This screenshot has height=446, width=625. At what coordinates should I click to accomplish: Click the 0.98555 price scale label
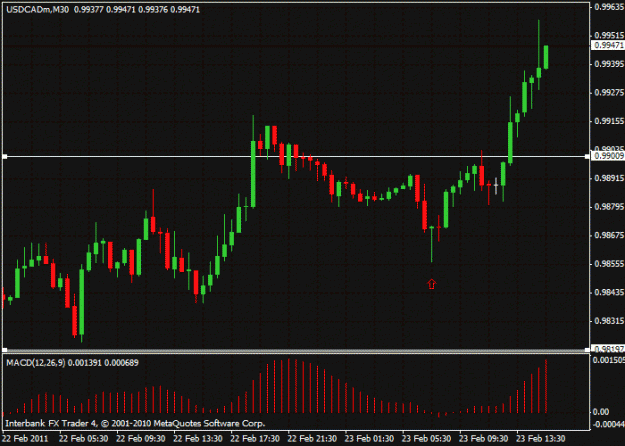pos(609,264)
